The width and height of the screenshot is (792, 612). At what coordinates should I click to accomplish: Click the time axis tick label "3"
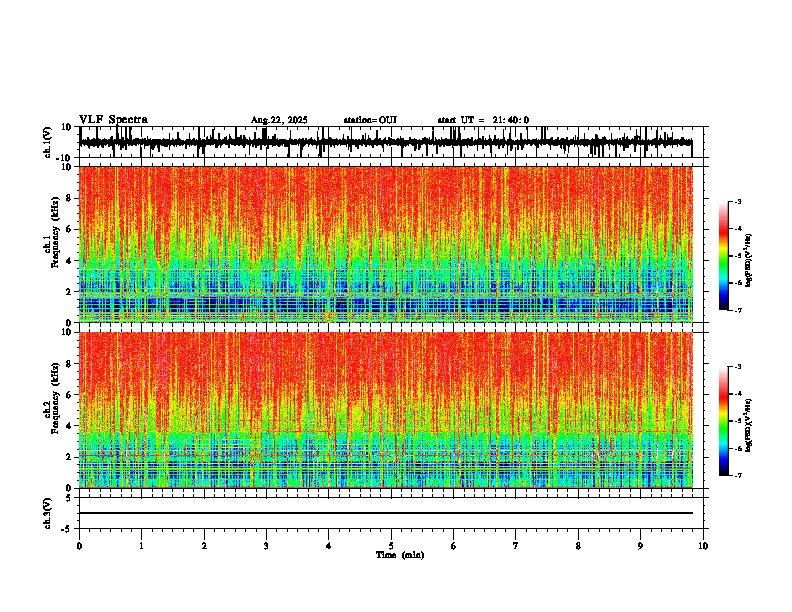tap(266, 546)
